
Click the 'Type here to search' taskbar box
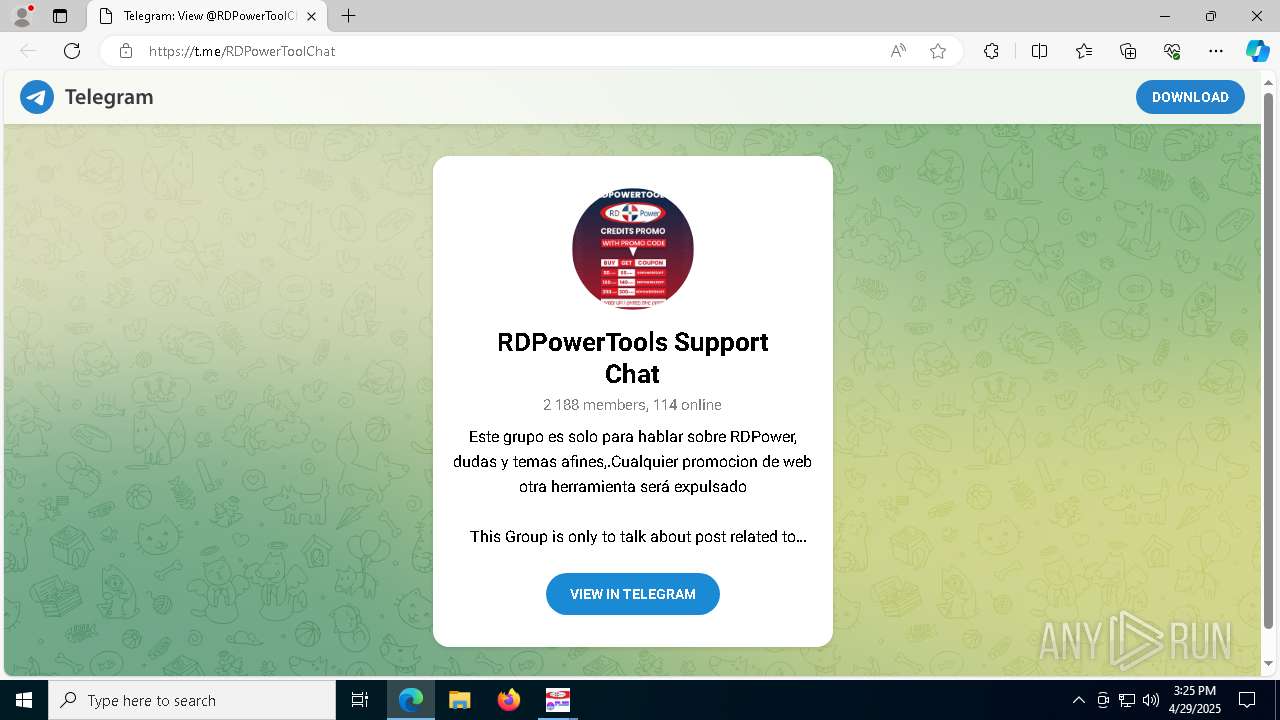pyautogui.click(x=192, y=700)
